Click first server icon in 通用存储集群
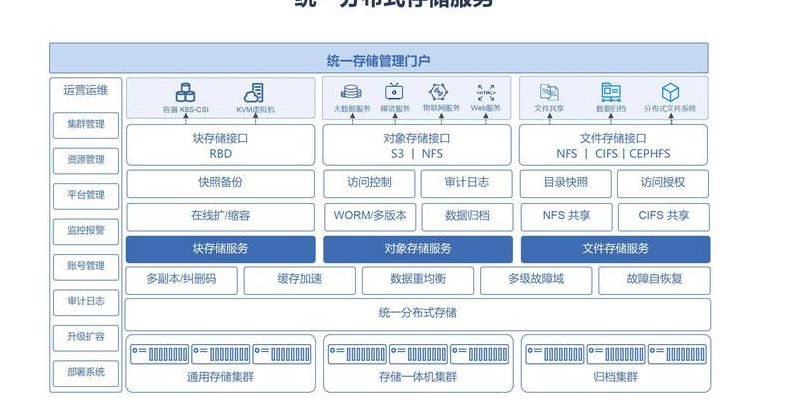Screen dimensions: 789x400 pos(160,354)
